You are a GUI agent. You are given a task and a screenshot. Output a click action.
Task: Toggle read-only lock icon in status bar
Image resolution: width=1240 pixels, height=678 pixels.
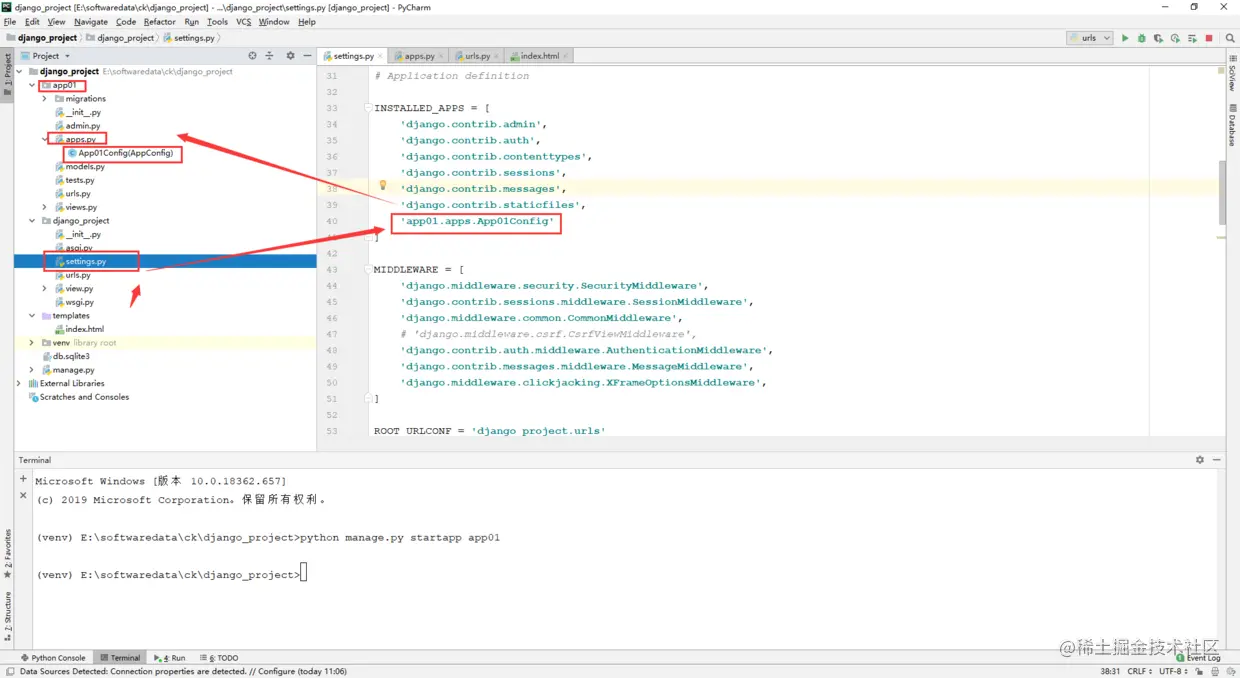click(1201, 671)
